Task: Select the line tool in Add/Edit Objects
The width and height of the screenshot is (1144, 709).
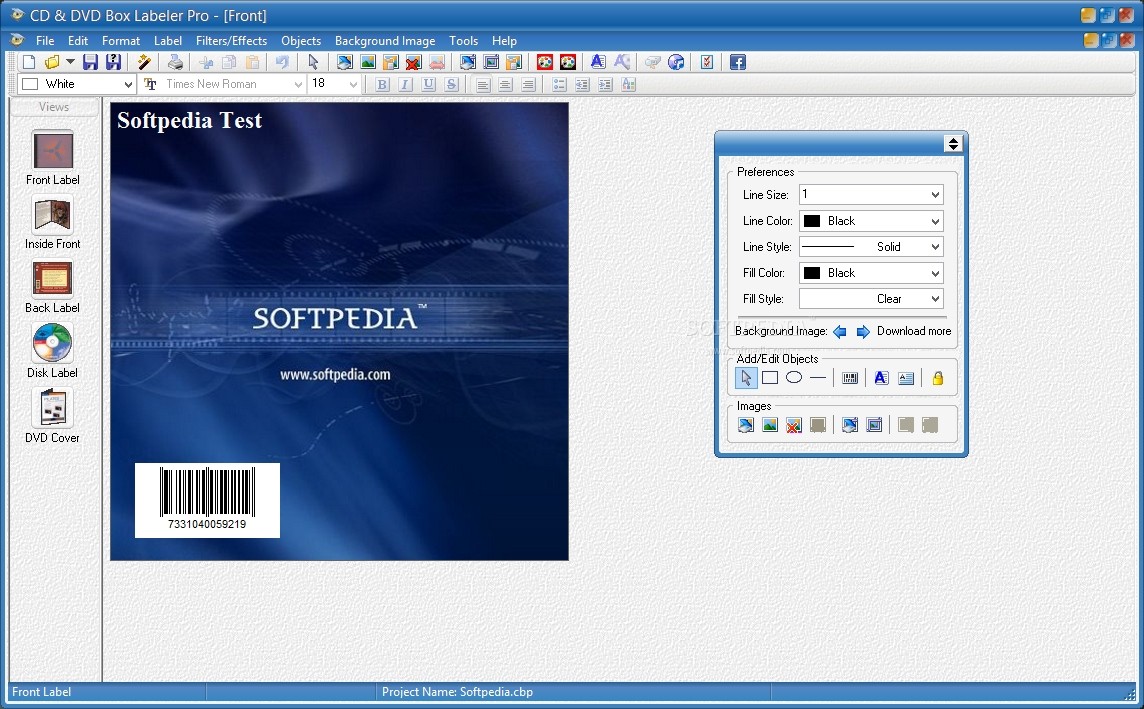Action: [818, 378]
